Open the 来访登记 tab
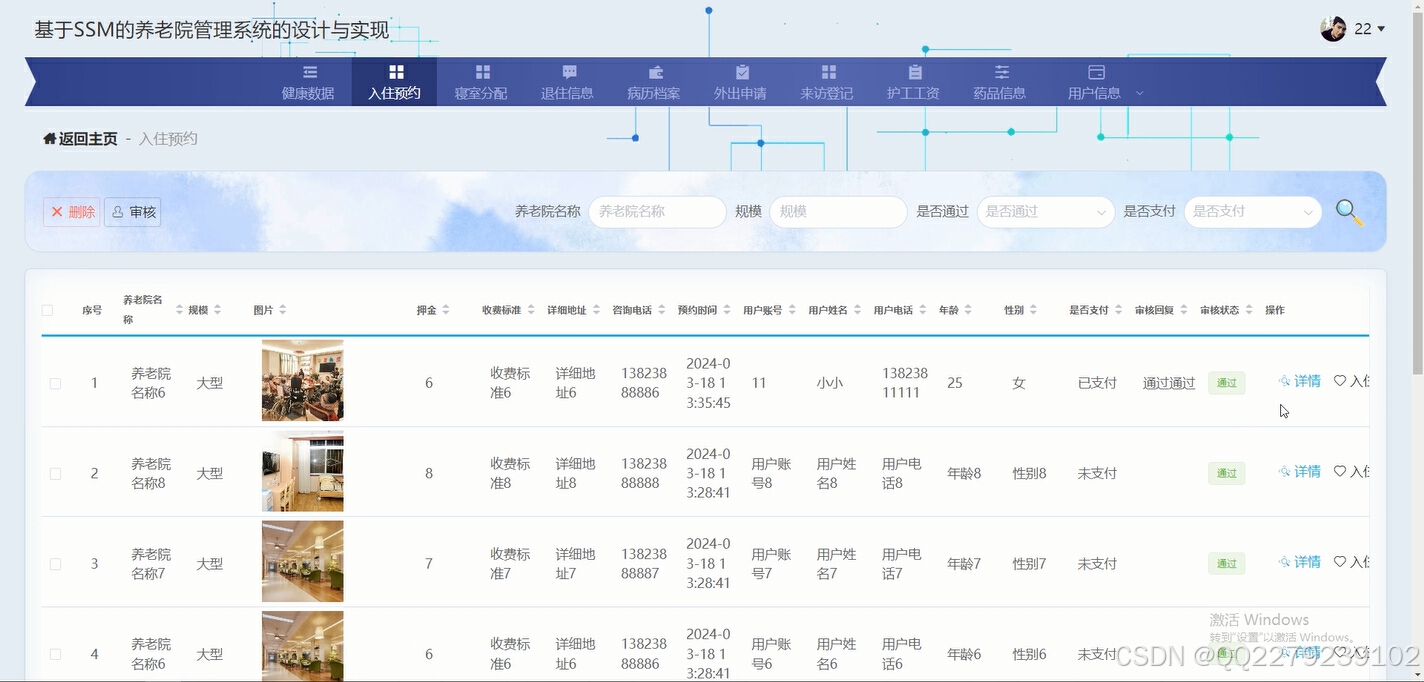Screen dimensions: 1424x682 coord(827,82)
